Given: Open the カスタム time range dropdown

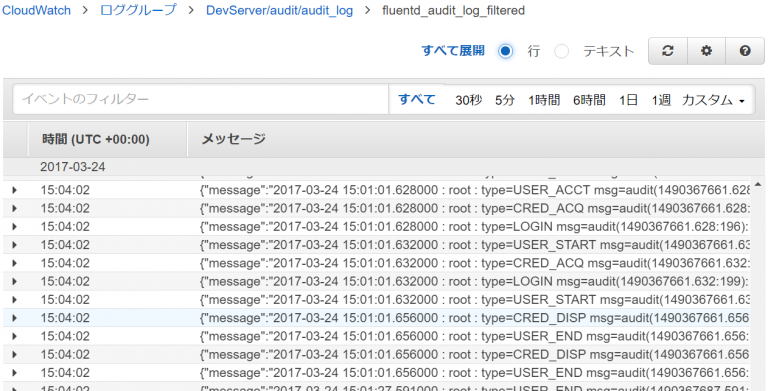Looking at the screenshot, I should pos(713,100).
